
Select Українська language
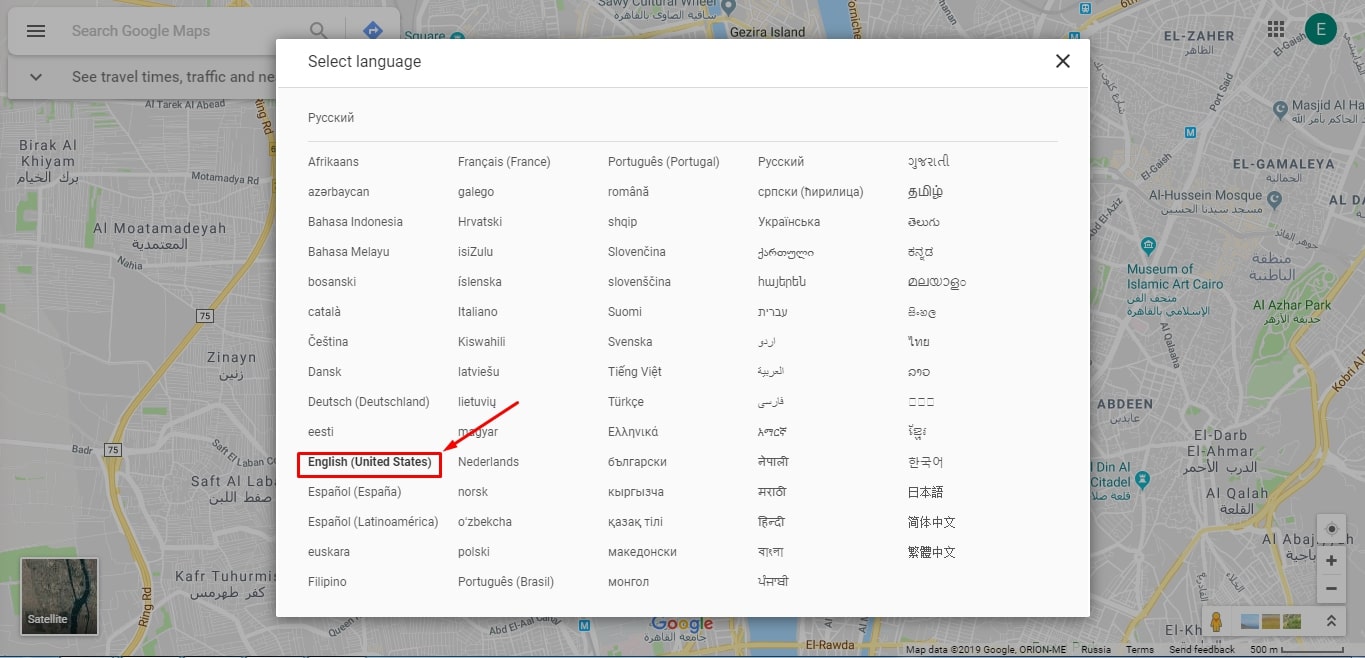(789, 222)
